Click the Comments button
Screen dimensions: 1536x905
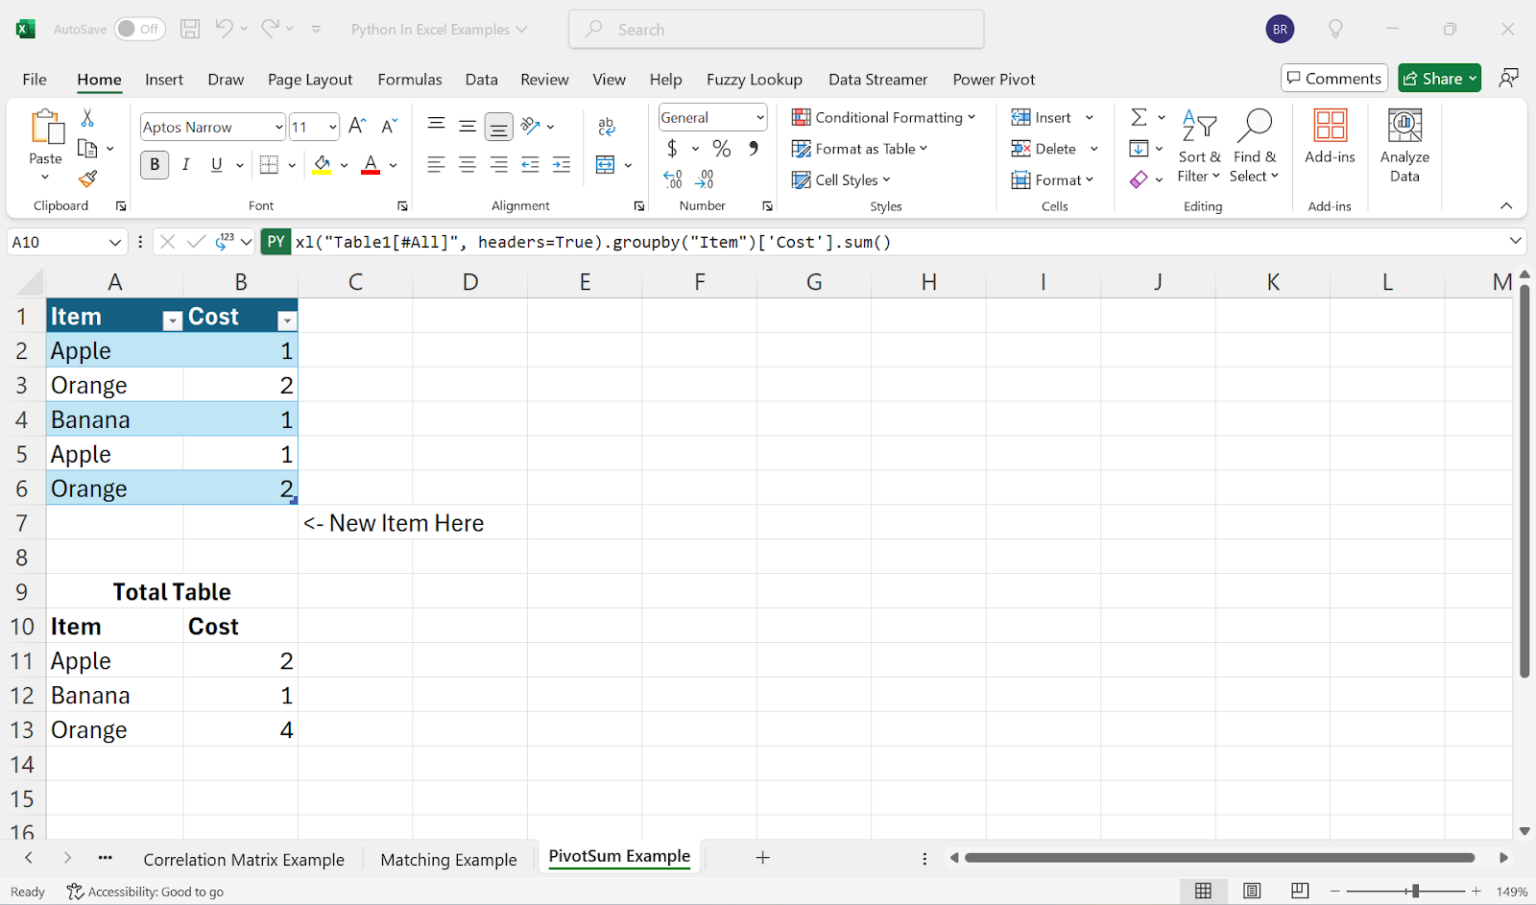pos(1334,77)
